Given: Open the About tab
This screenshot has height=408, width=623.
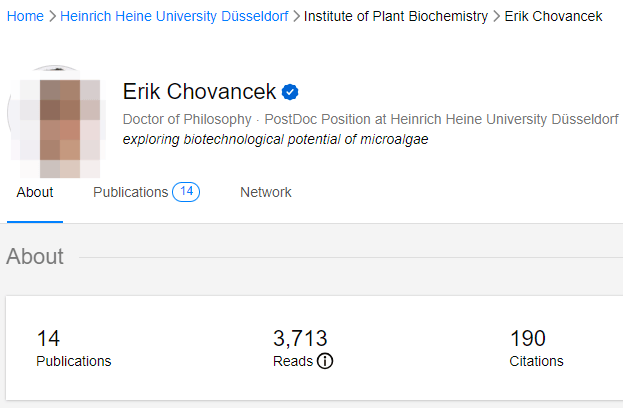Looking at the screenshot, I should 35,192.
